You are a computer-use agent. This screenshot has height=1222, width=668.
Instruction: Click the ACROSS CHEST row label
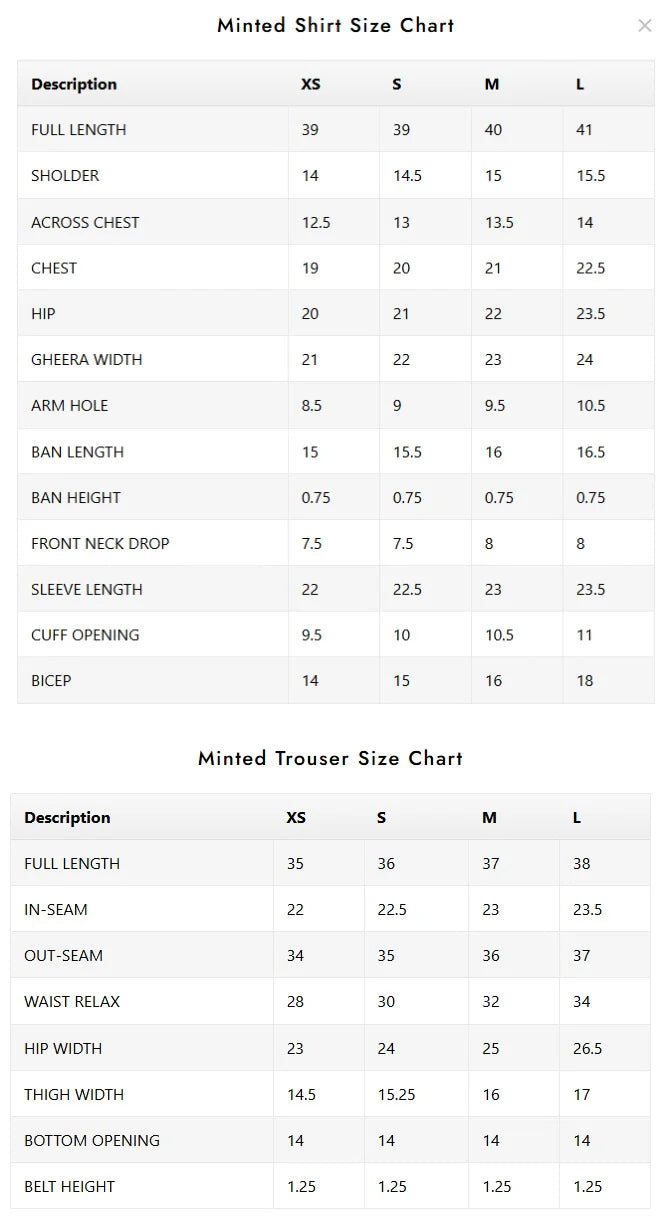[85, 222]
